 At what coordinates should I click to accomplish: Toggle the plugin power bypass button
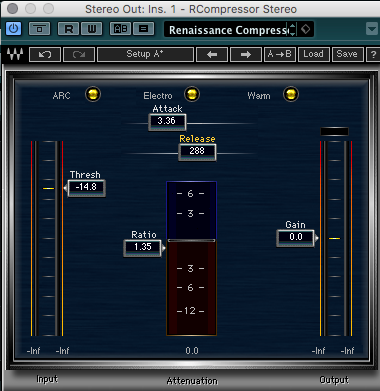pyautogui.click(x=14, y=29)
